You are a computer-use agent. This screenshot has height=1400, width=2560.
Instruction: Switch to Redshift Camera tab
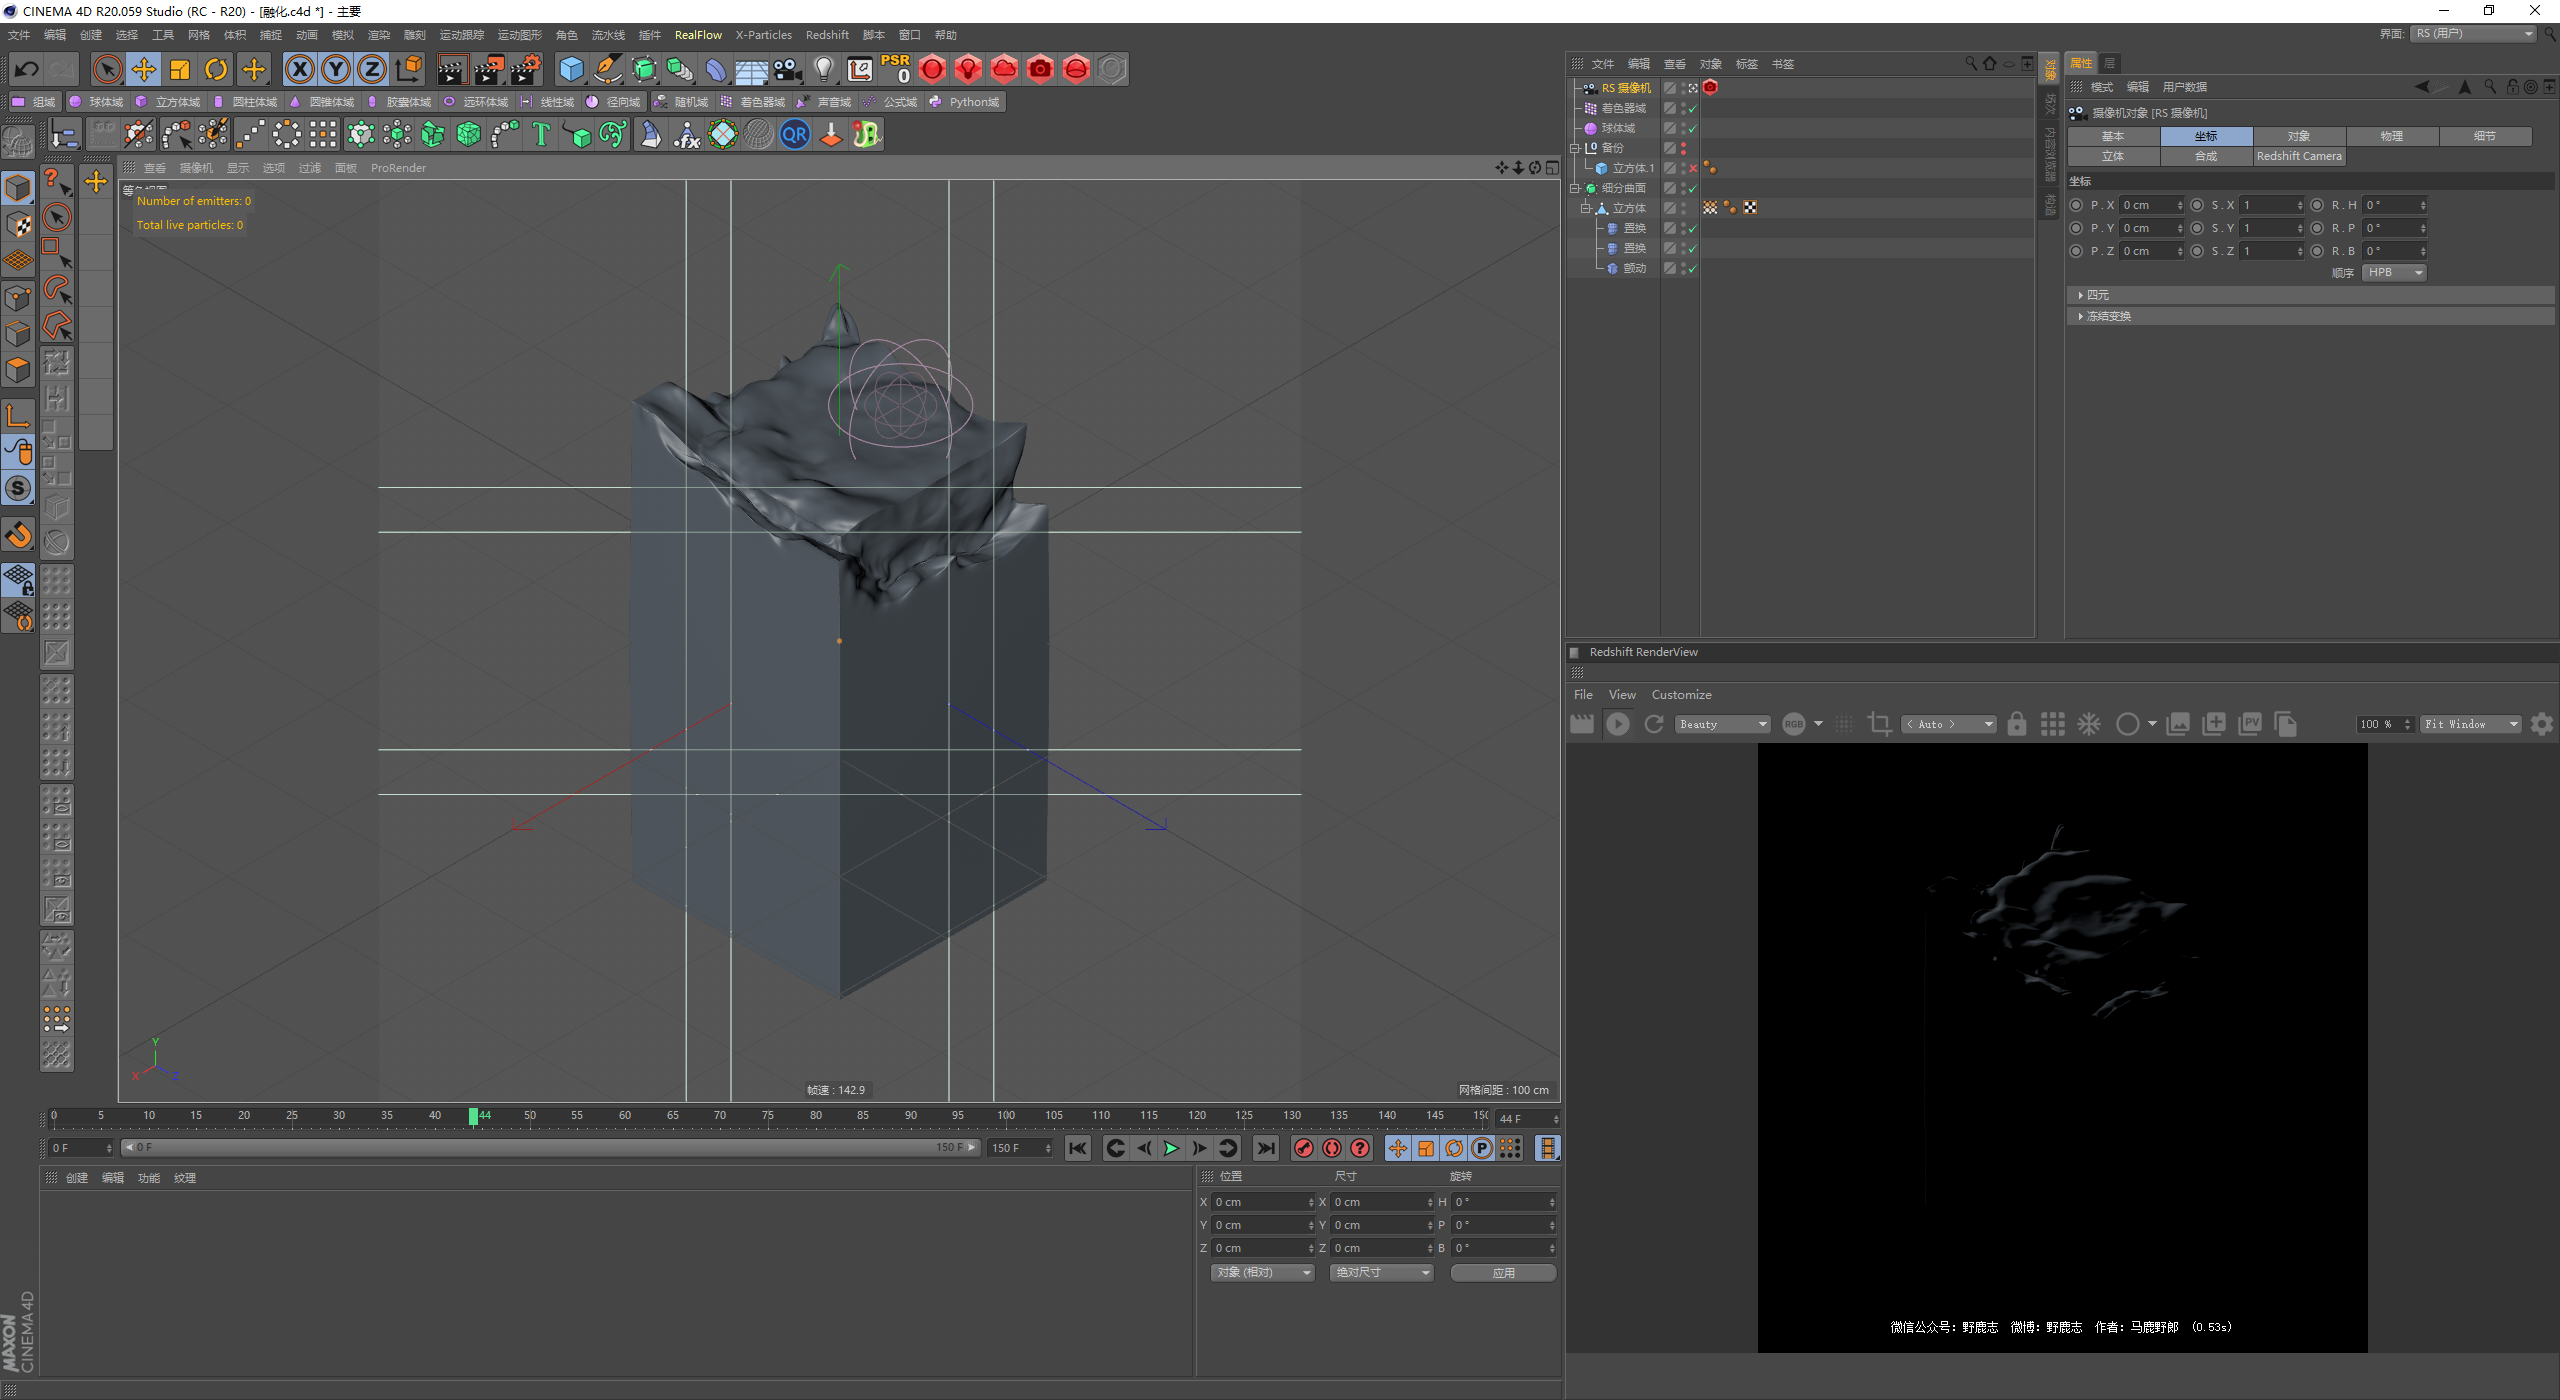(2298, 156)
